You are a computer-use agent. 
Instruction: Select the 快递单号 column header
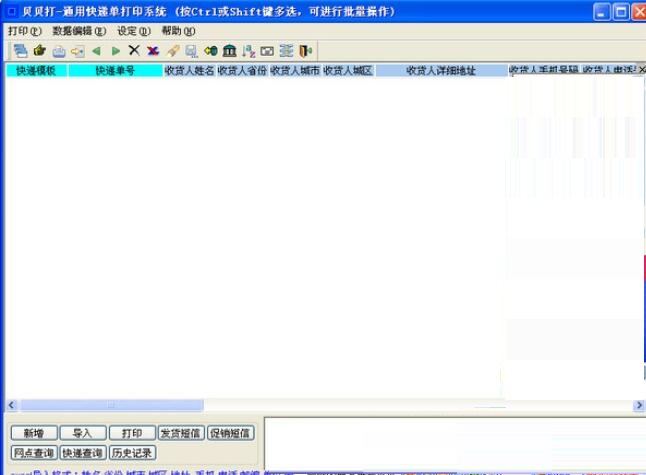coord(115,70)
